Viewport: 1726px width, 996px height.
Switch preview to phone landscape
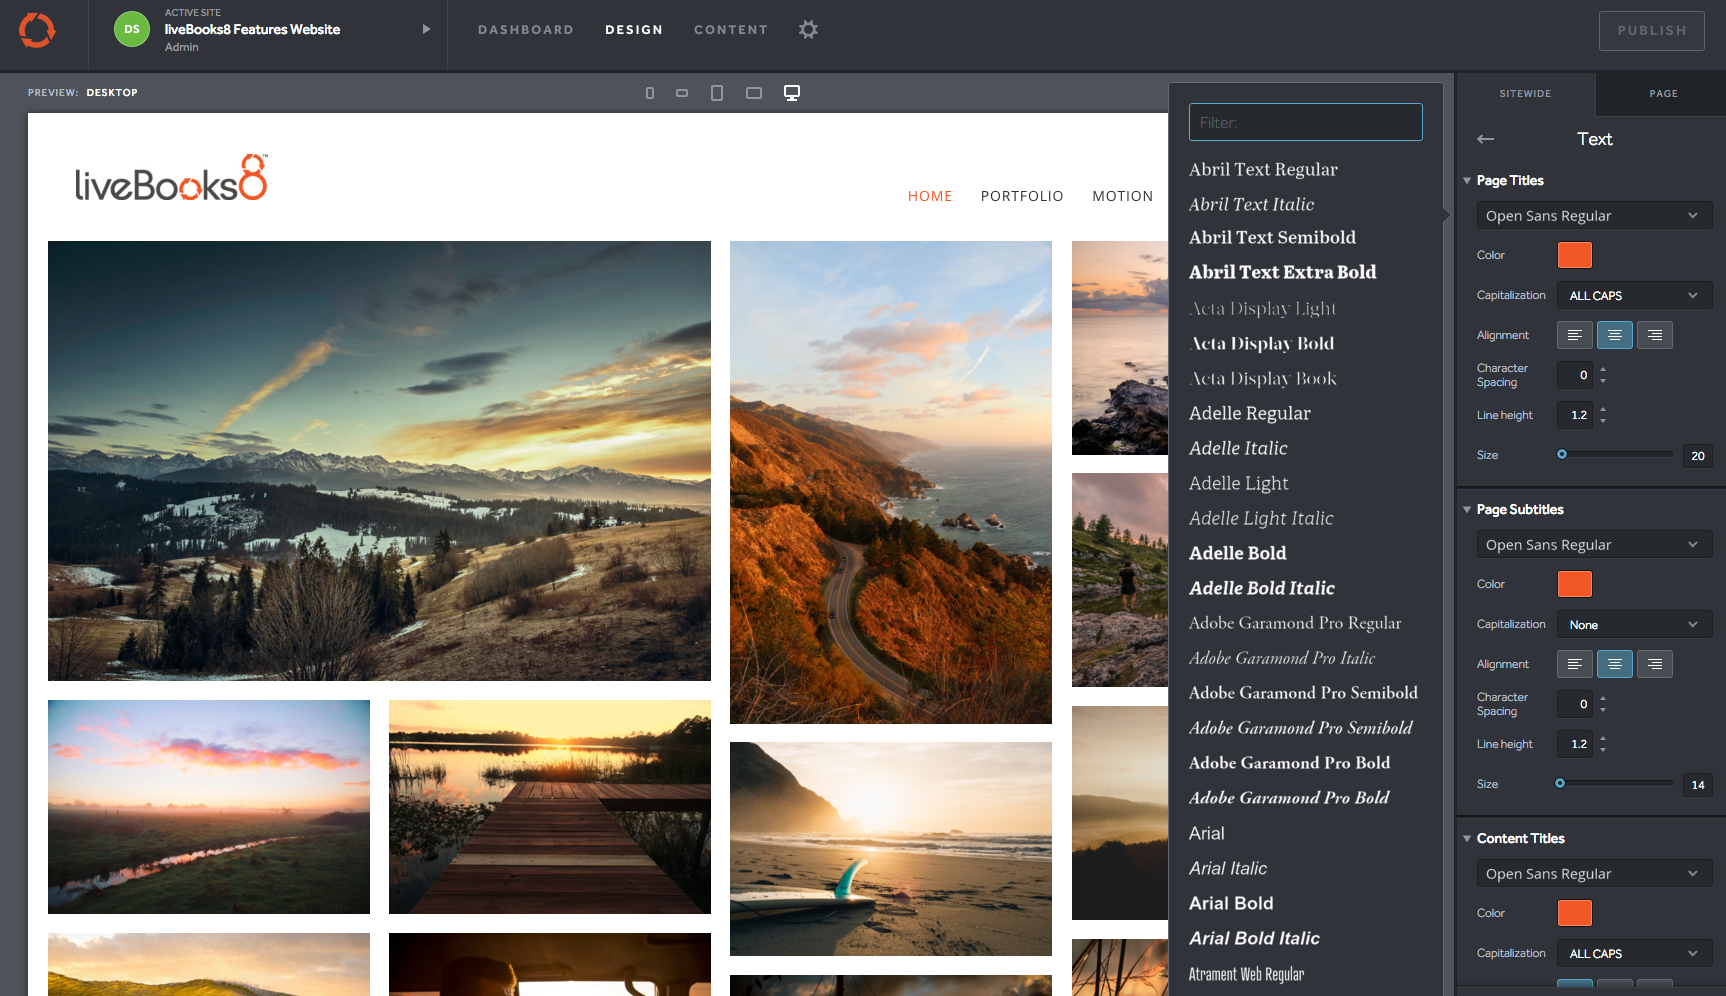(x=682, y=93)
